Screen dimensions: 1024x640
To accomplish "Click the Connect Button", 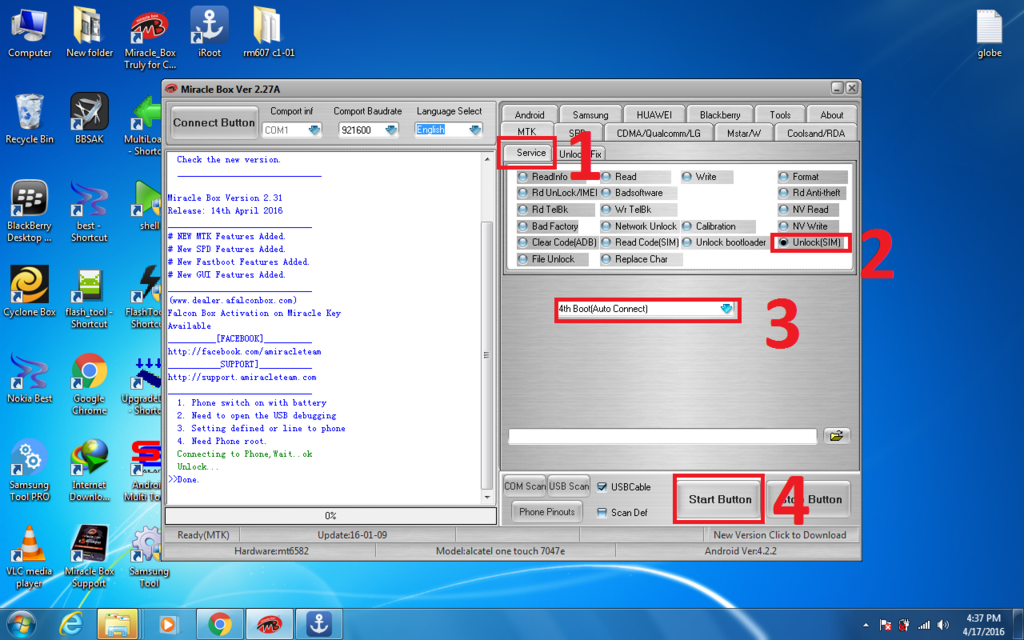I will (214, 122).
